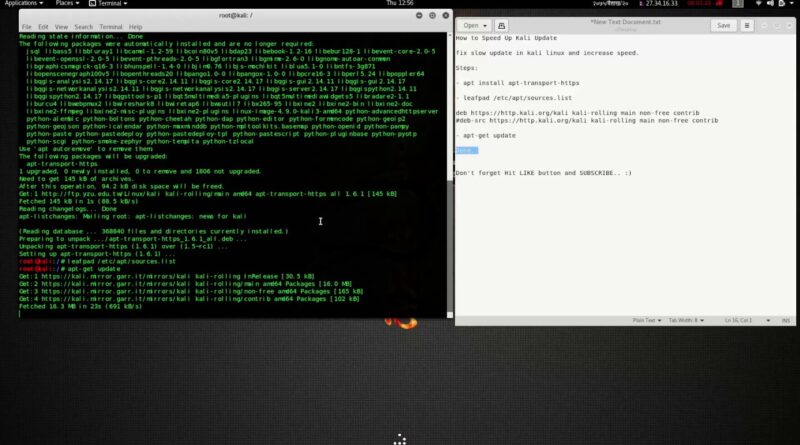Click the clock showing Thu 12:56
Viewport: 800px width, 445px height.
coord(399,3)
